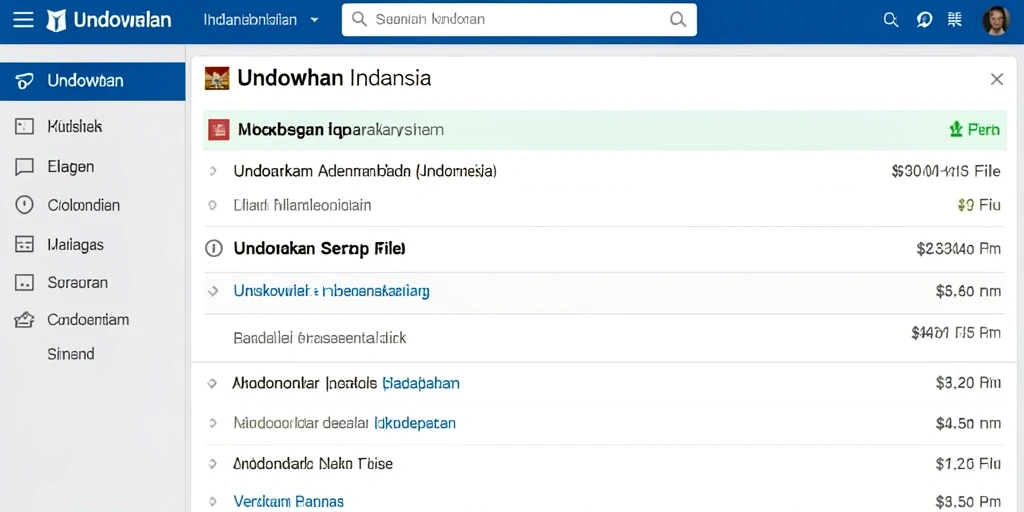1024x512 pixels.
Task: Open Kudshek in the sidebar
Action: (x=75, y=126)
